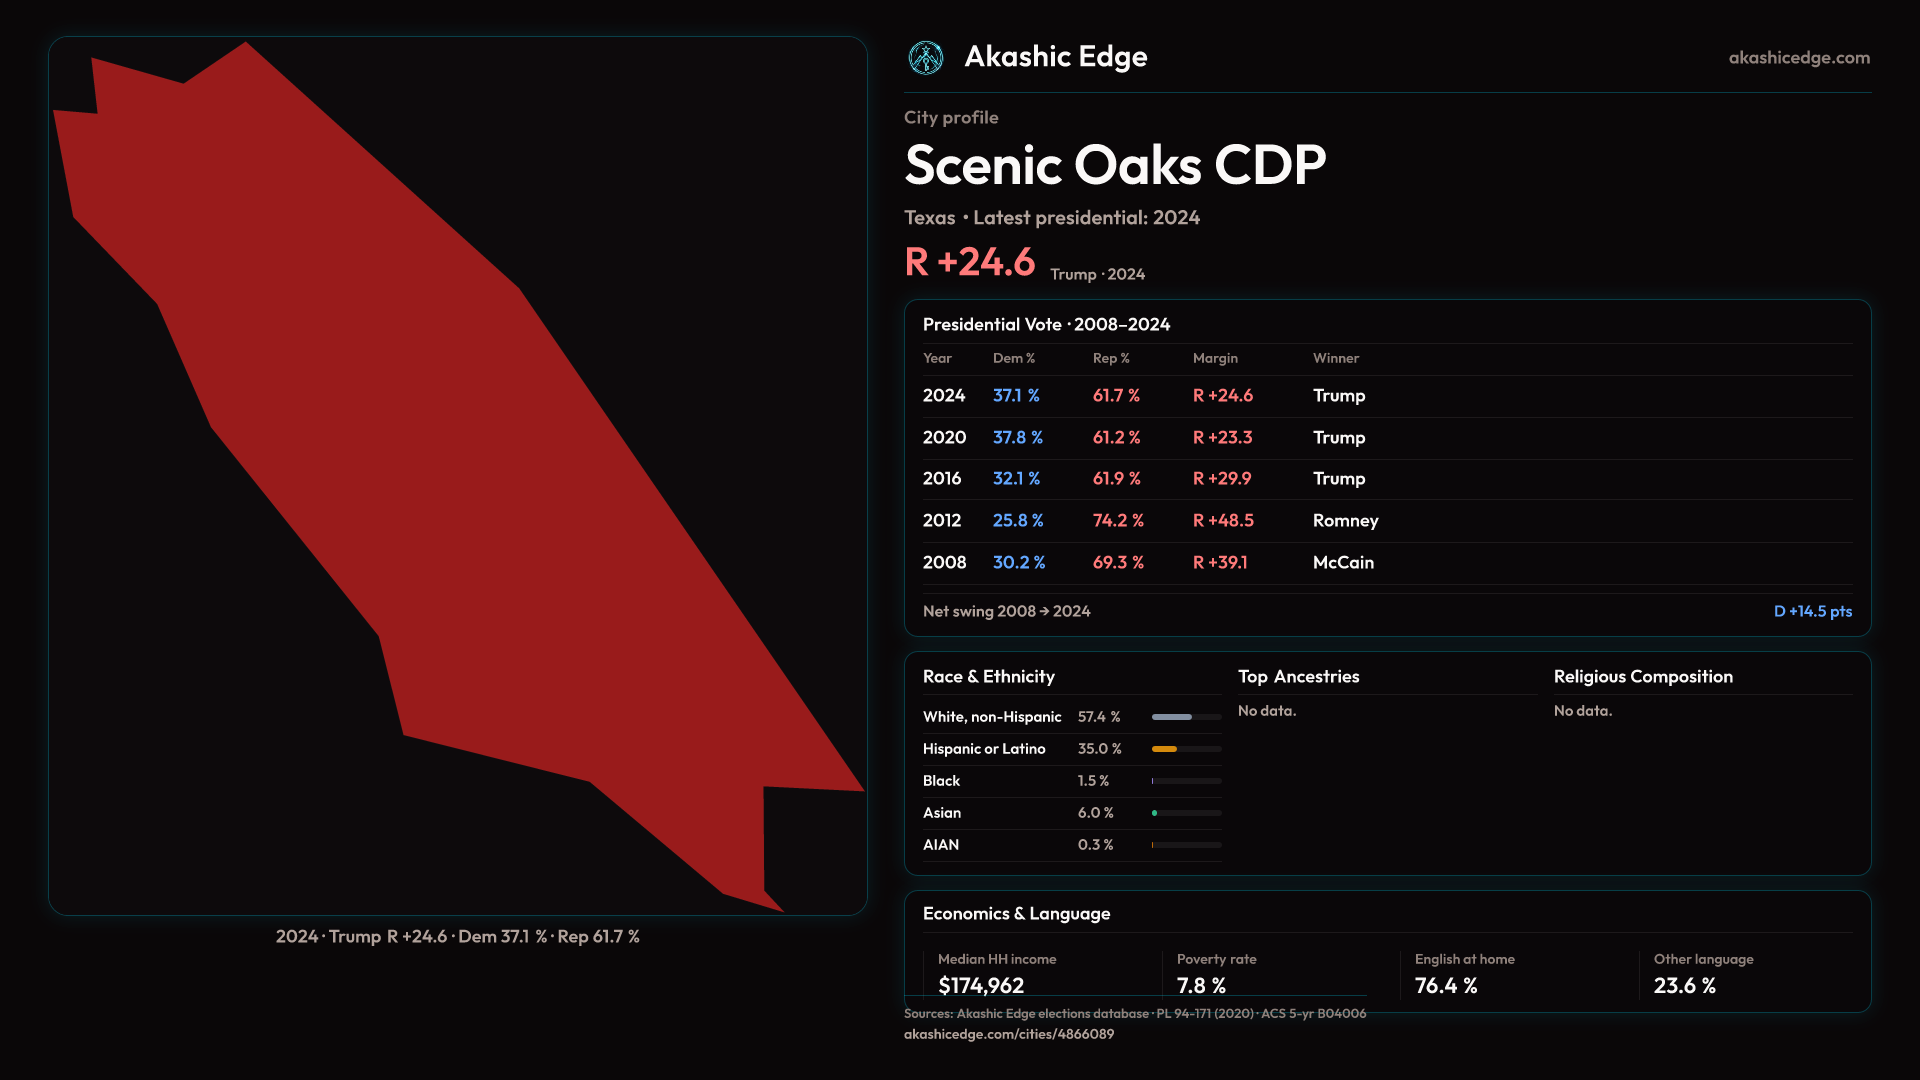1920x1080 pixels.
Task: Click the Hispanic or Latino orange bar
Action: 1166,749
